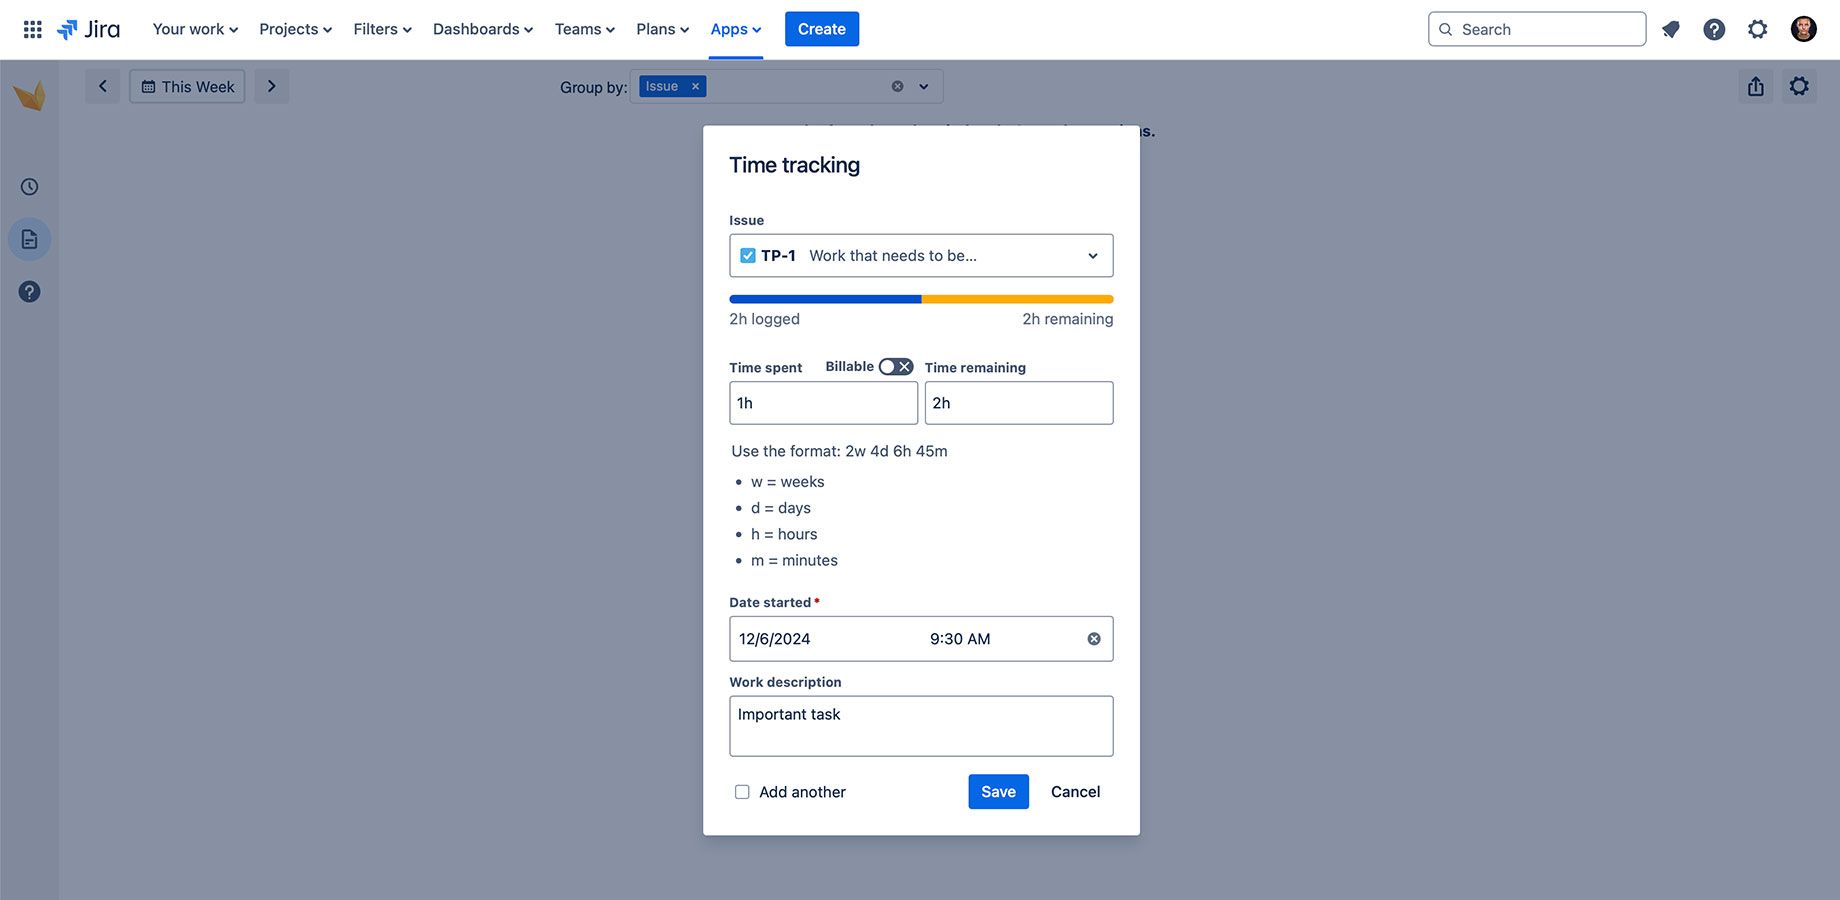The image size is (1840, 900).
Task: Click the m = minutes list item
Action: click(x=794, y=561)
